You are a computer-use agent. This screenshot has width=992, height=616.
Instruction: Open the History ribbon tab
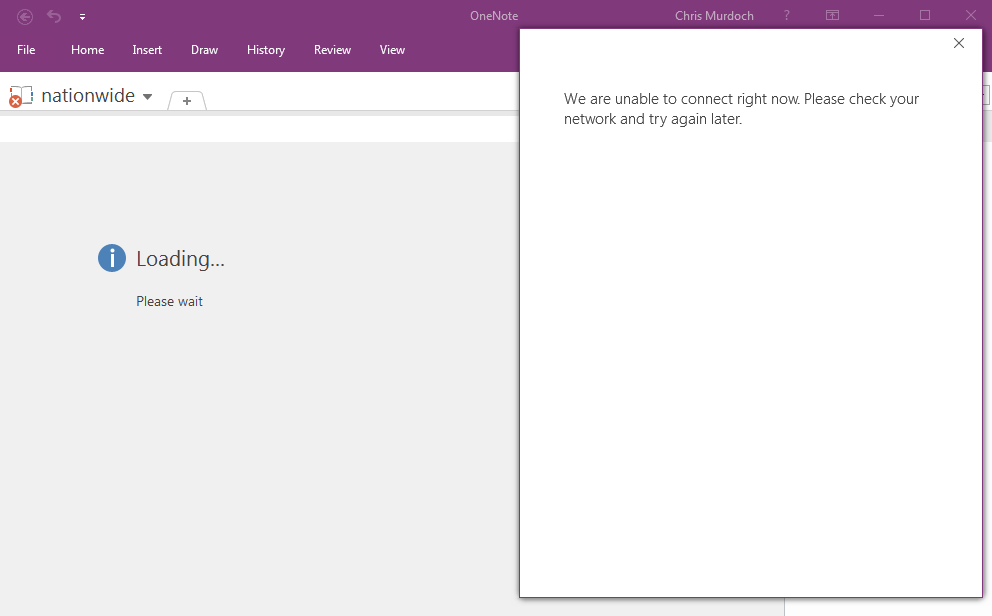point(266,50)
